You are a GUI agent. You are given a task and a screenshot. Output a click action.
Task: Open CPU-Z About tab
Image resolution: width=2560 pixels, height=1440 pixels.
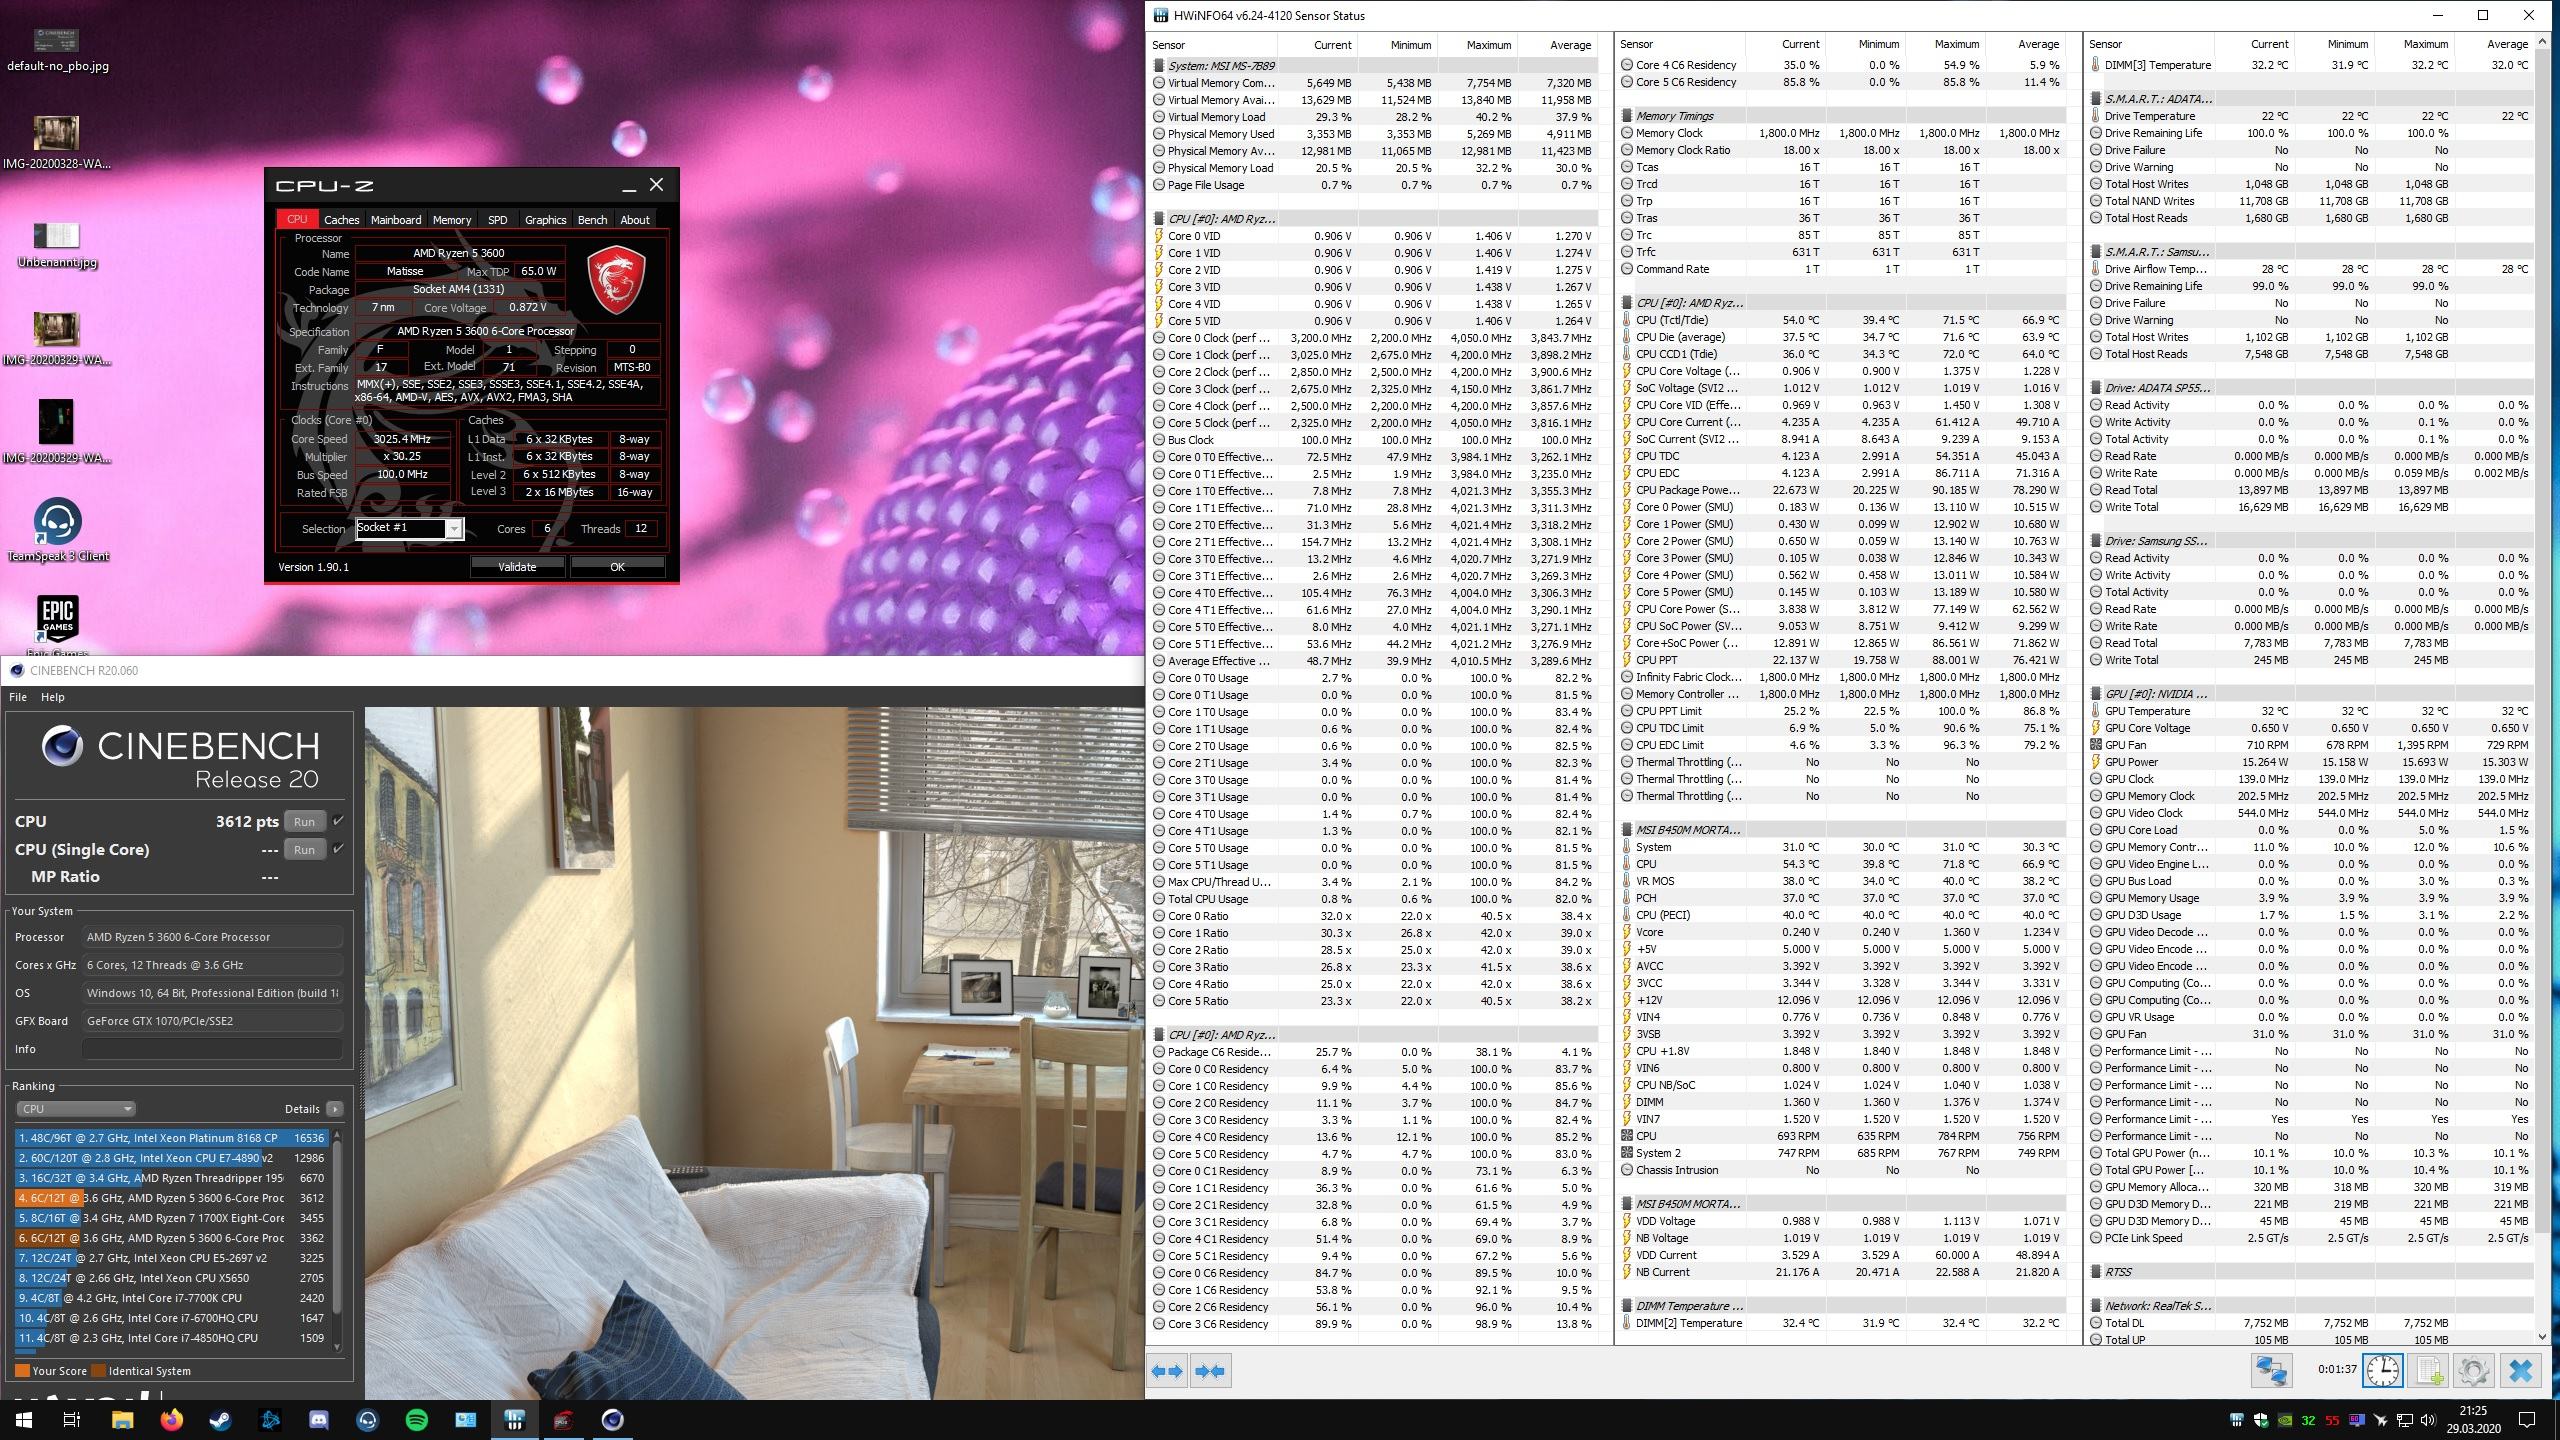[635, 219]
